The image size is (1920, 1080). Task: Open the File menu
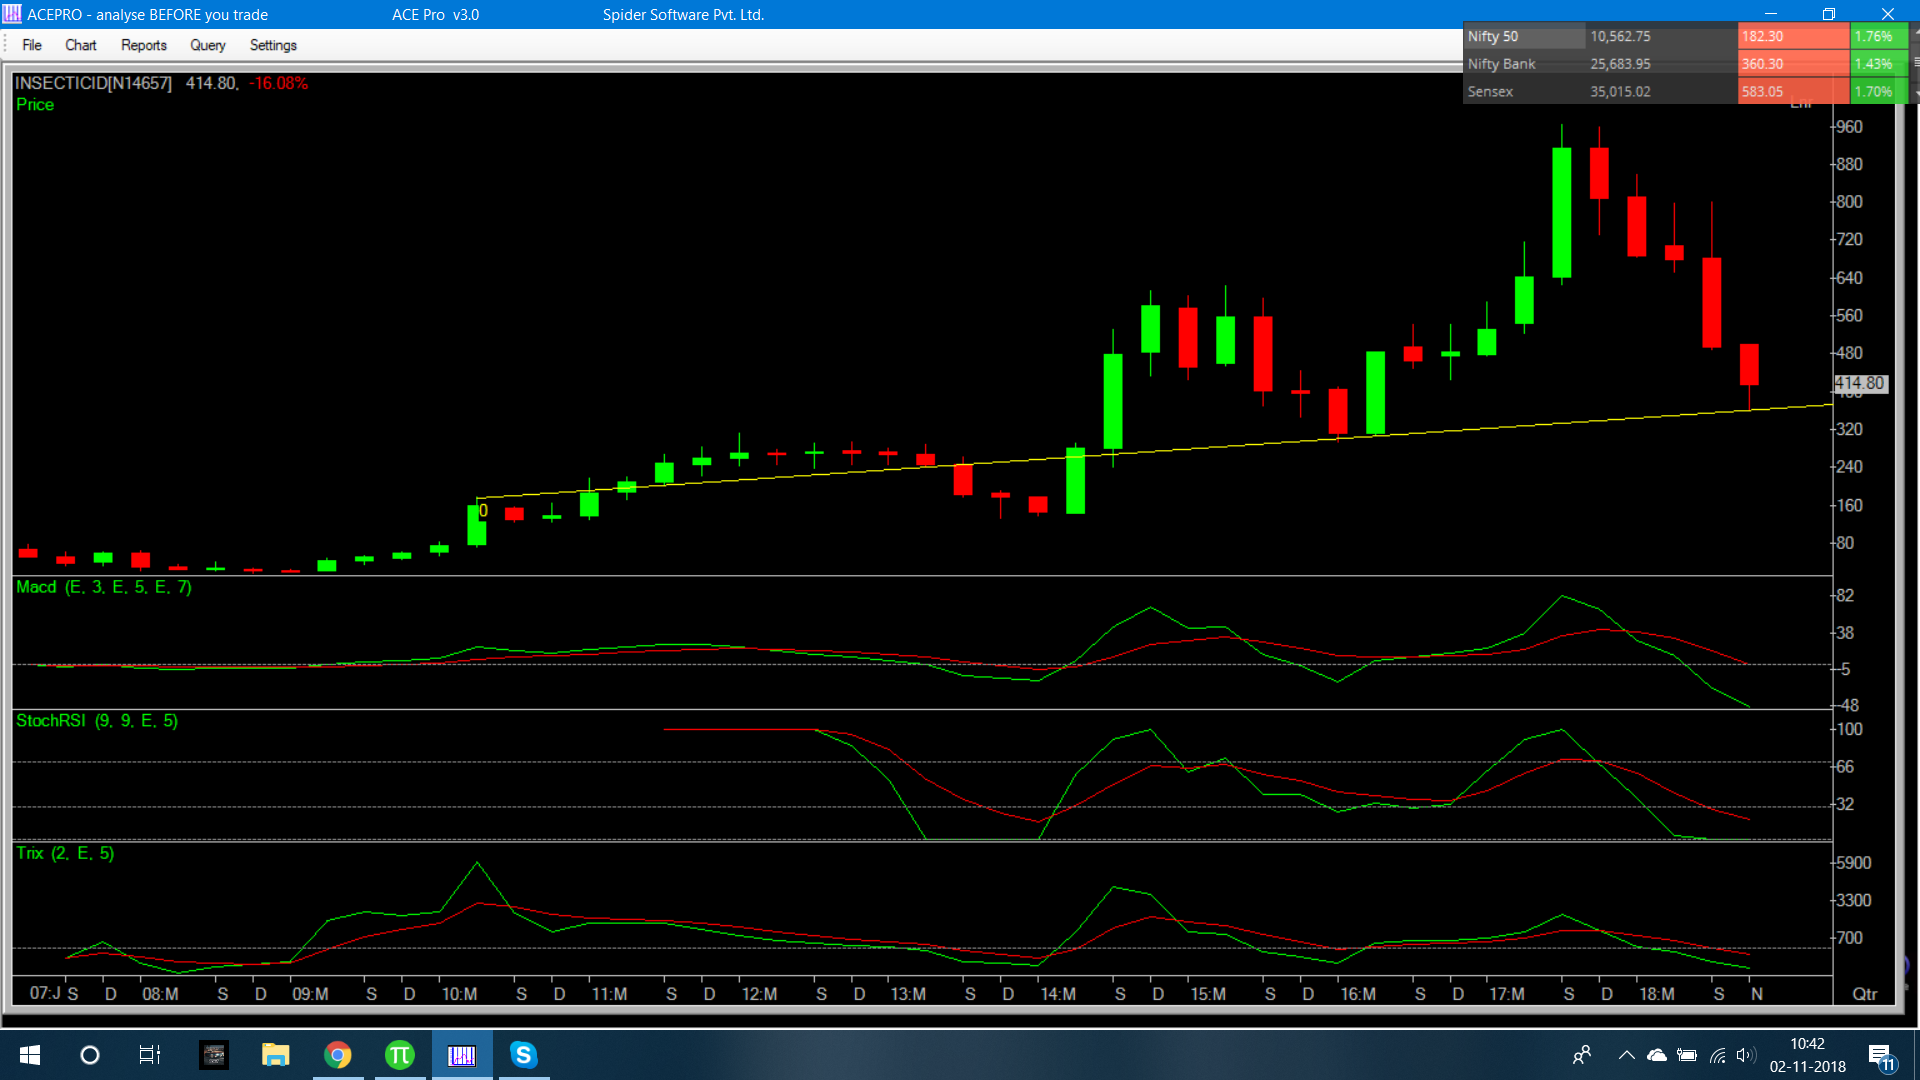click(x=32, y=45)
